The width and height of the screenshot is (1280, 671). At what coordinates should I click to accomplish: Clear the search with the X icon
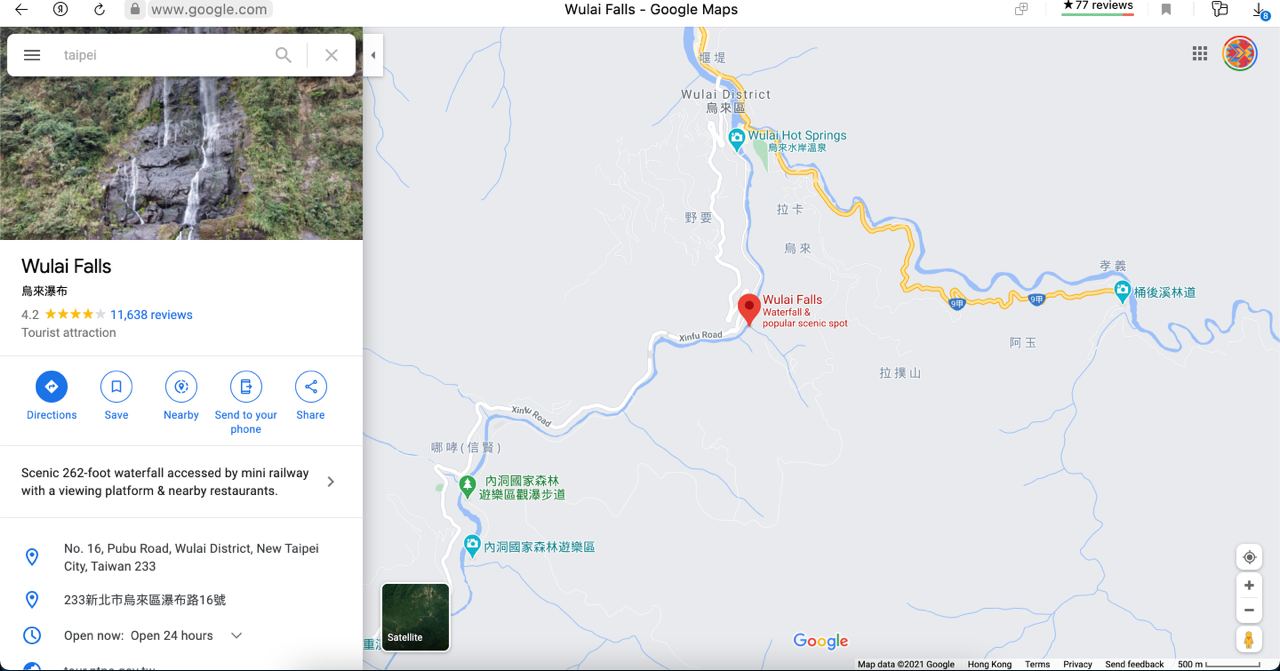coord(331,55)
